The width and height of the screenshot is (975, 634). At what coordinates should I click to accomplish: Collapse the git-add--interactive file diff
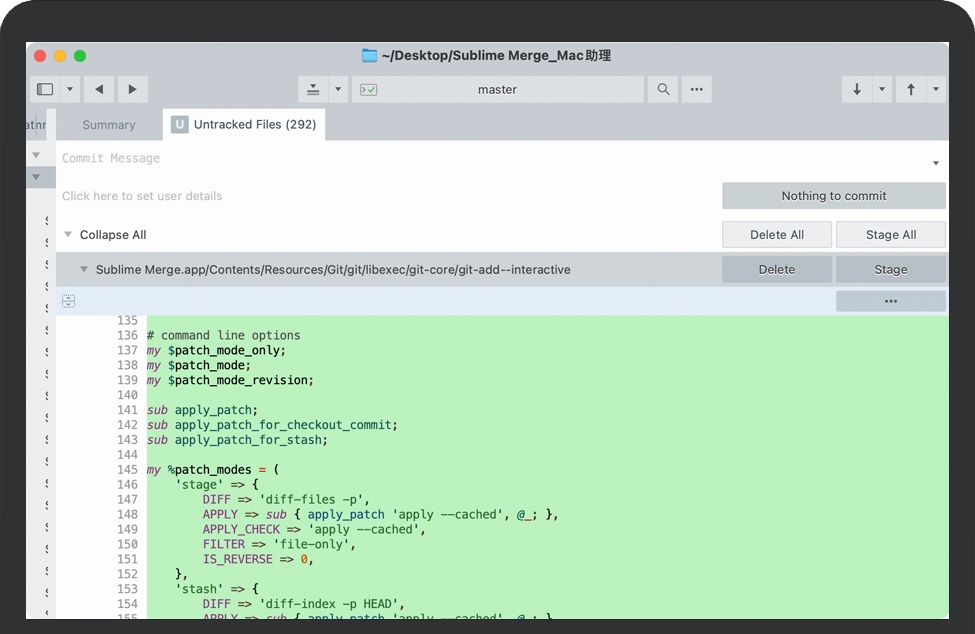[84, 270]
